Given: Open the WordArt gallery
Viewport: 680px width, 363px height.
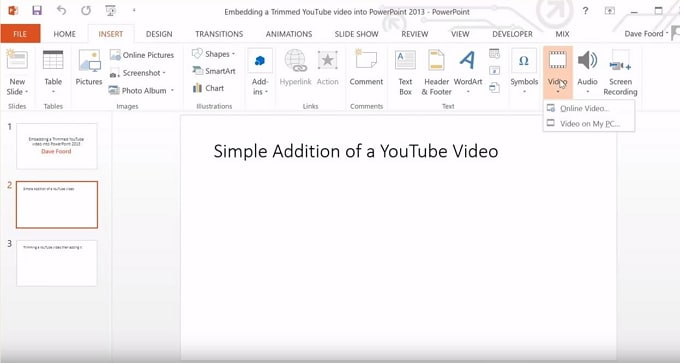Looking at the screenshot, I should tap(468, 72).
